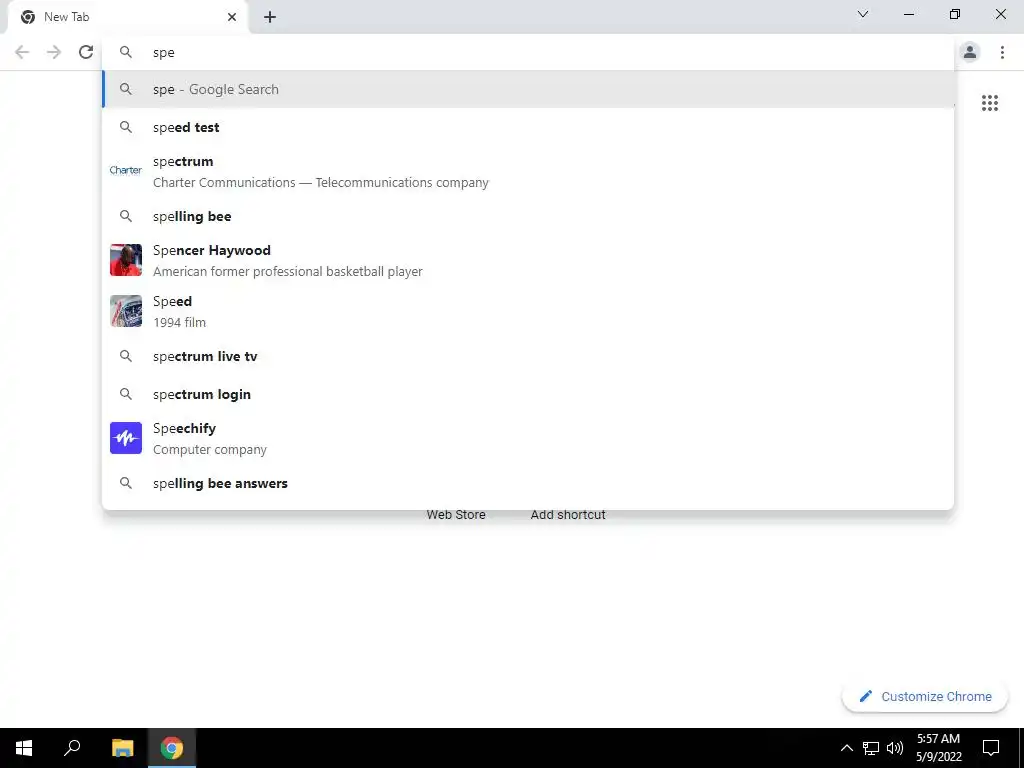Screen dimensions: 1024x768
Task: Go back using the left arrow
Action: pyautogui.click(x=22, y=52)
